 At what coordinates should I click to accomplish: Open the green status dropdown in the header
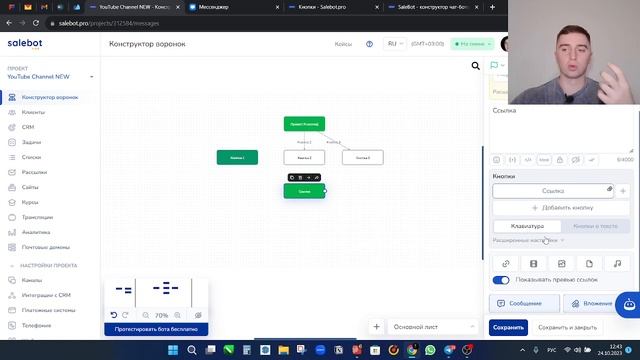[472, 44]
